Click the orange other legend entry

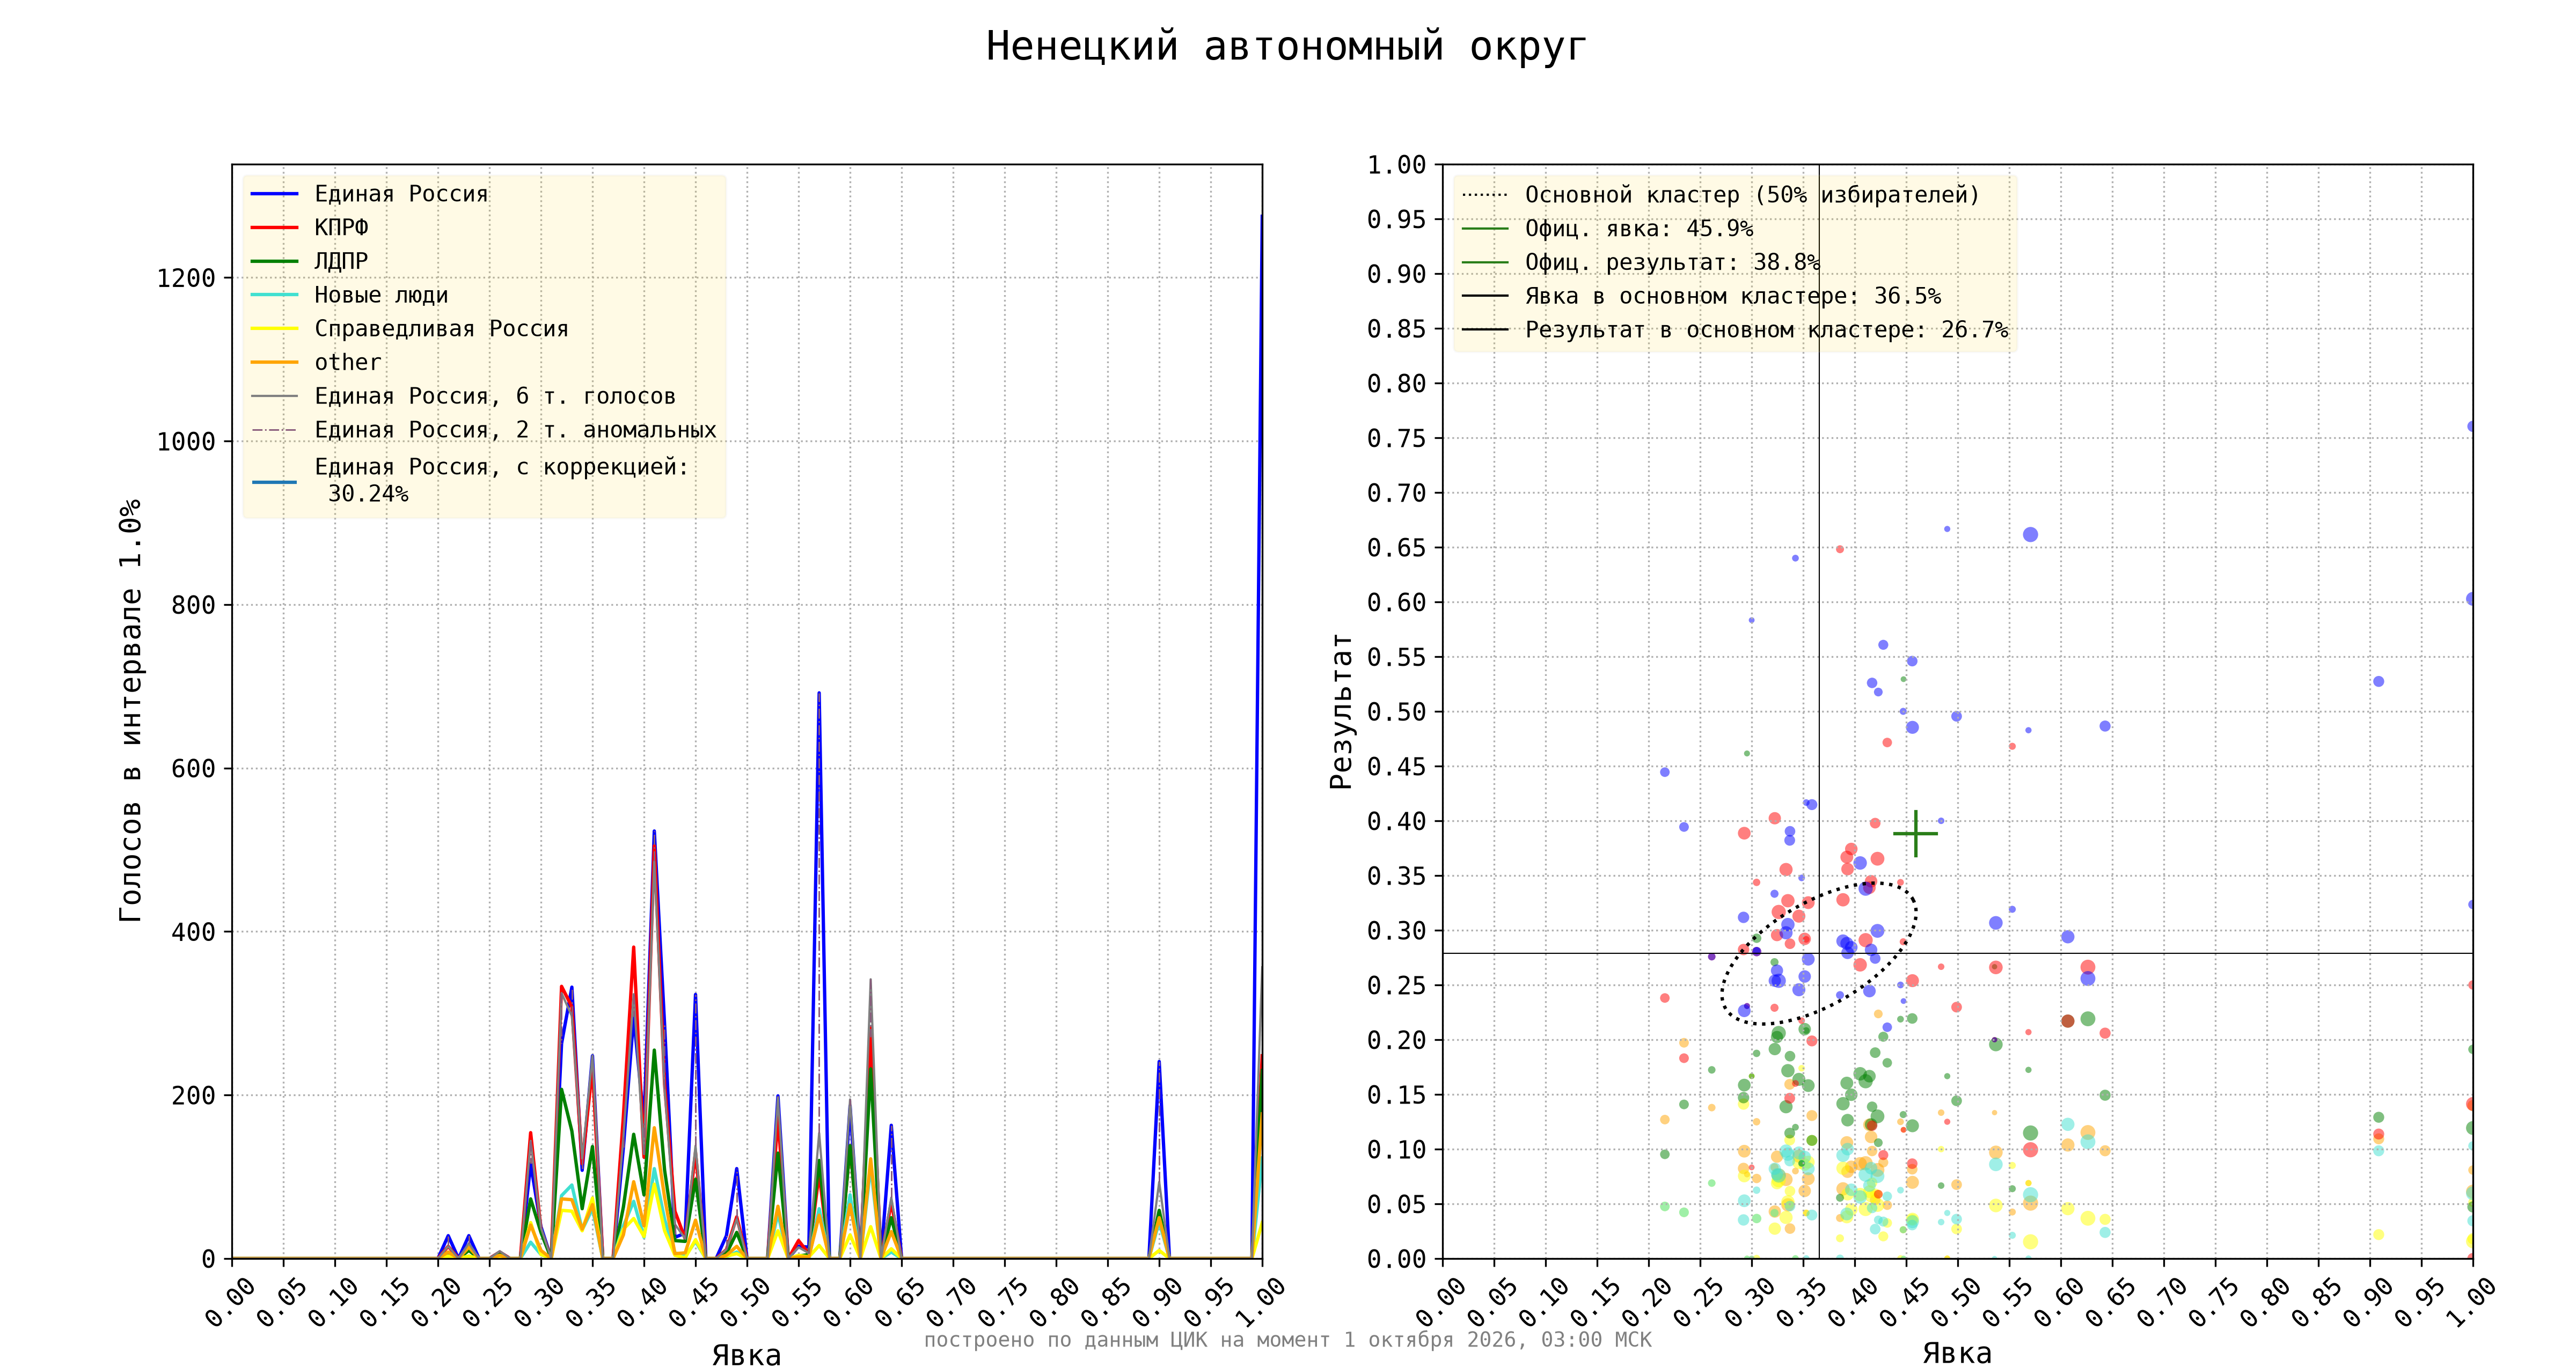(x=316, y=362)
